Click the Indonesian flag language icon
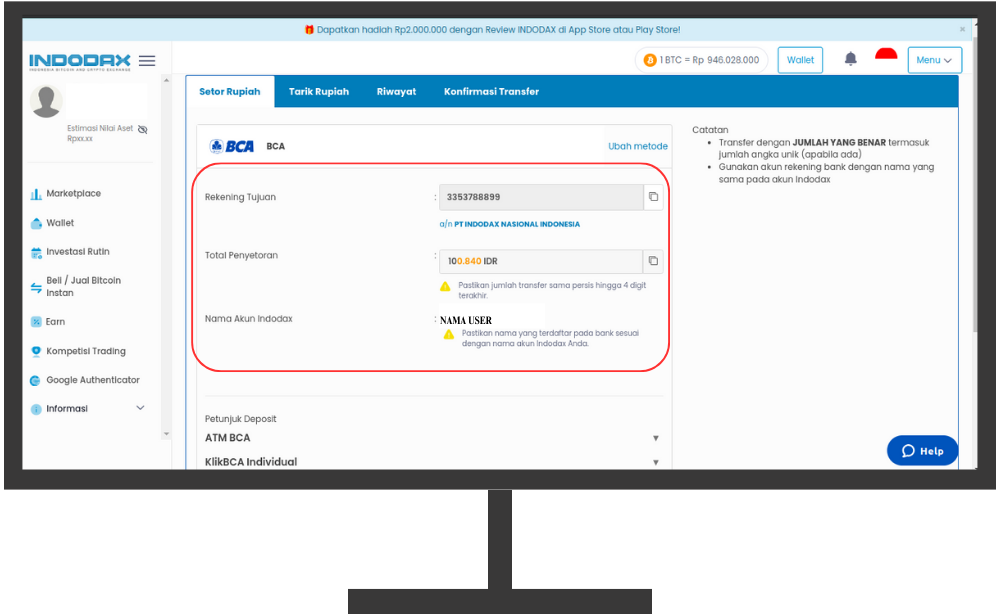Screen dimensions: 999x614 886,54
